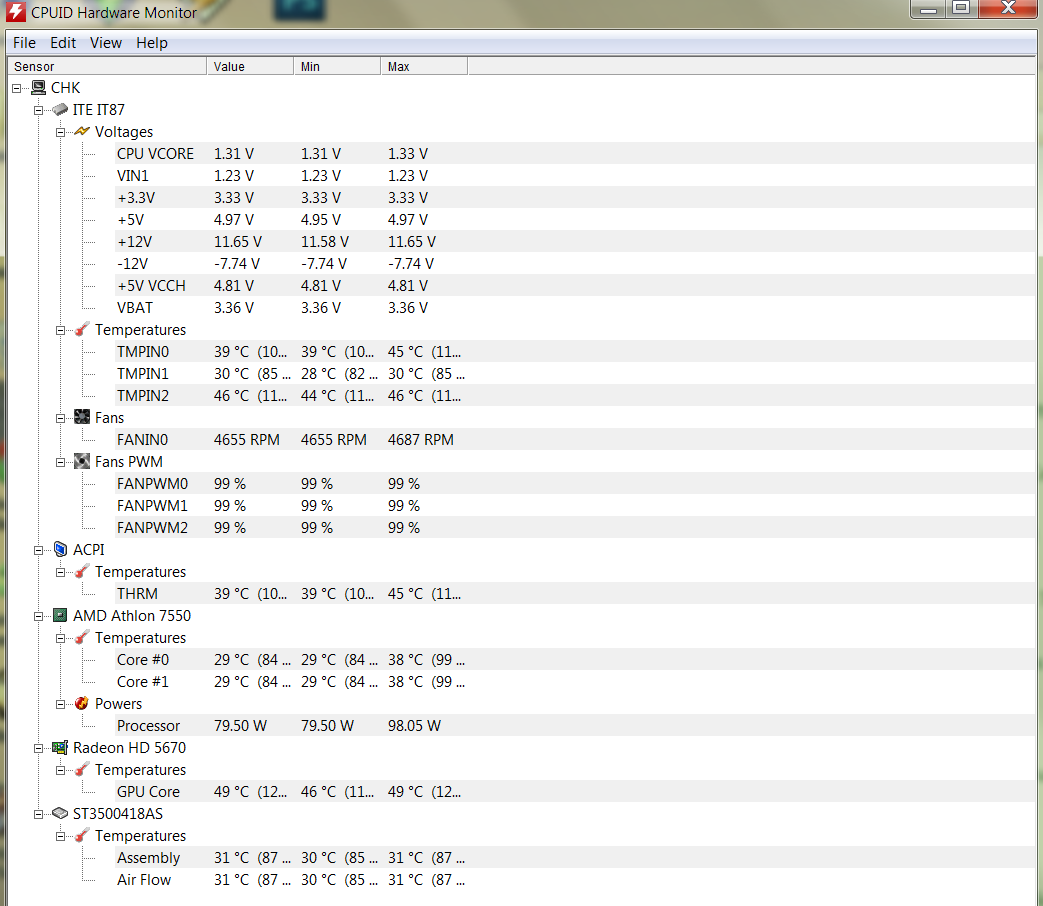The height and width of the screenshot is (906, 1043).
Task: Collapse the Powers group
Action: tap(61, 704)
